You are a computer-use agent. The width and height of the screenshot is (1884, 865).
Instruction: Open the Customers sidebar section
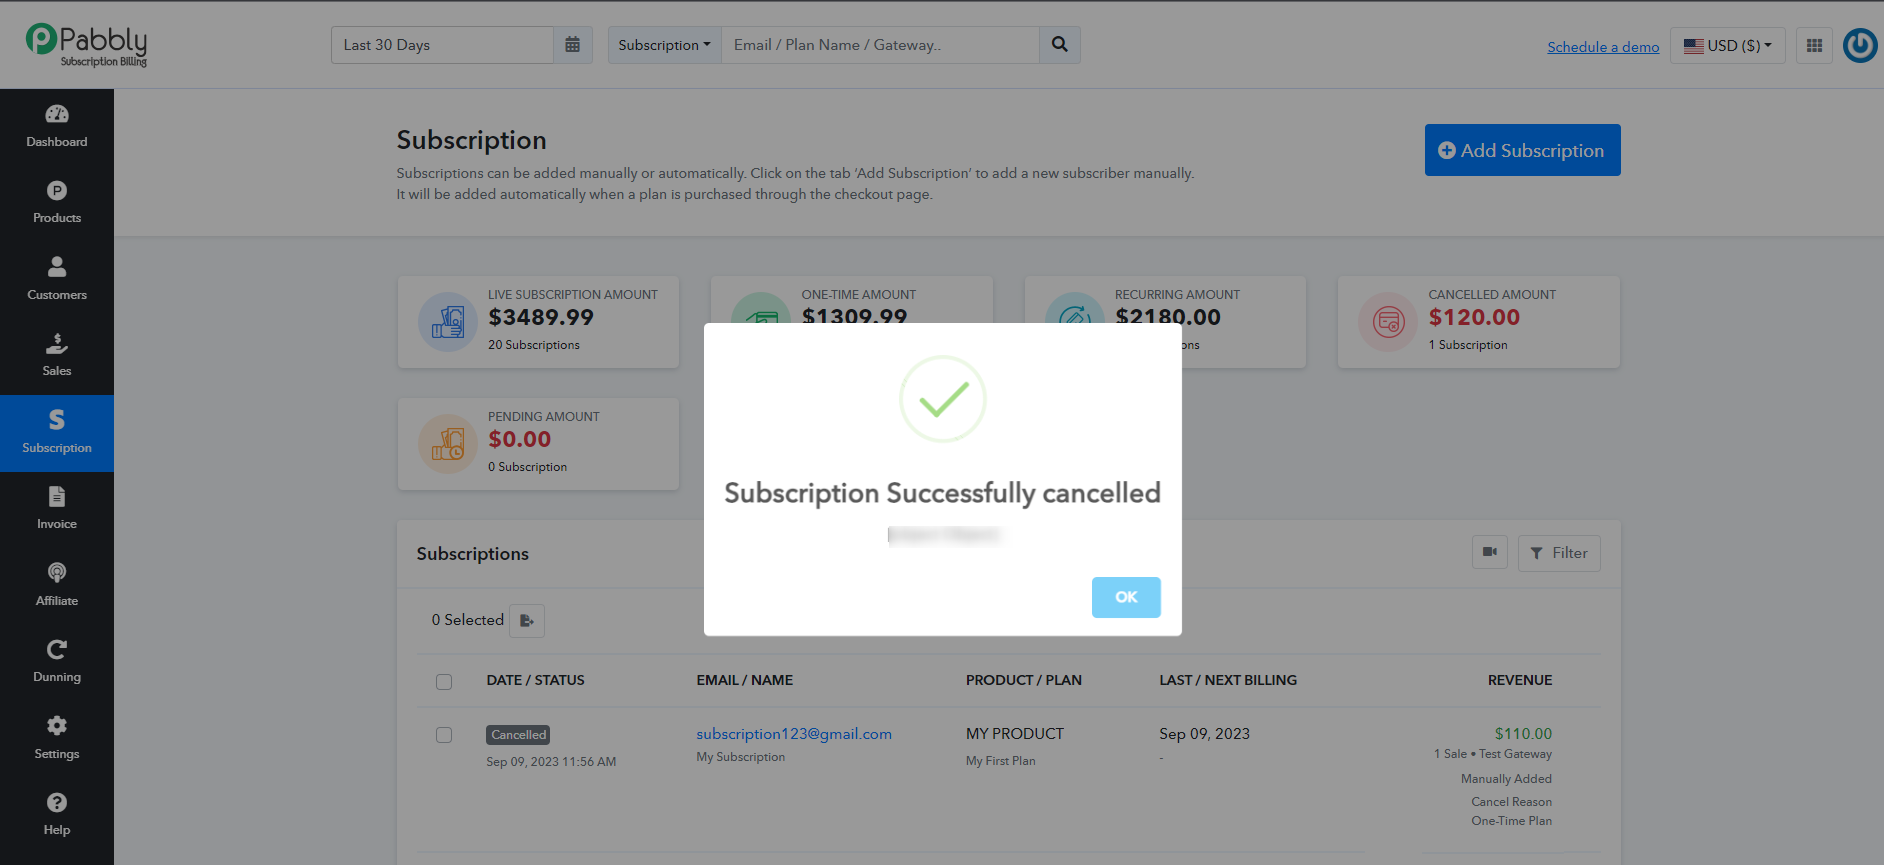pyautogui.click(x=57, y=279)
